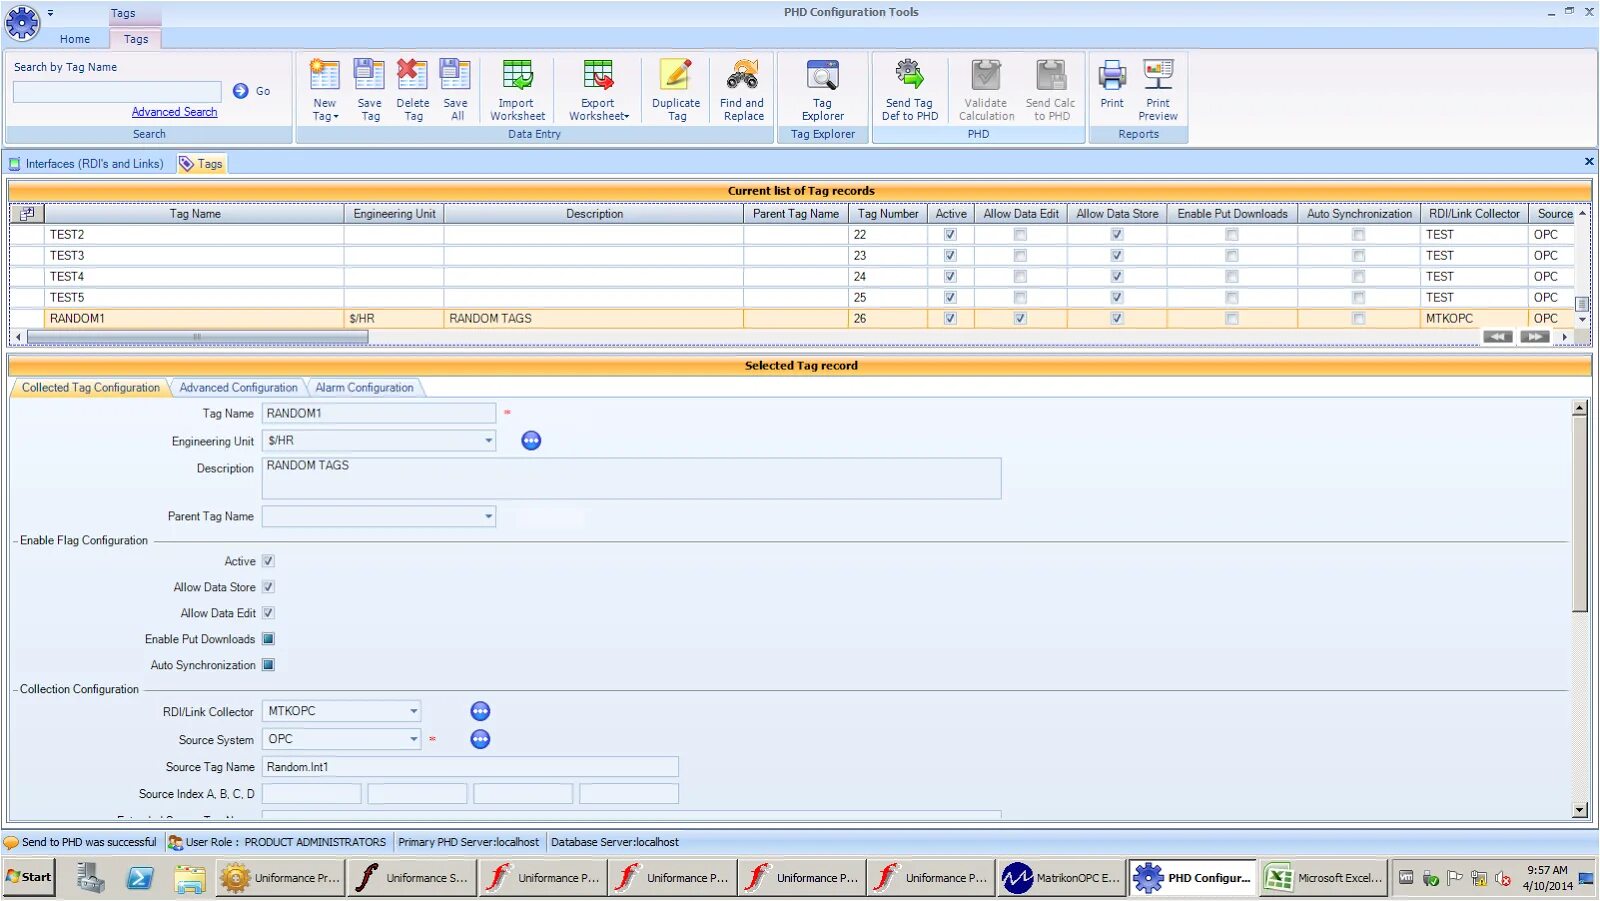Sort by the Tag Name column header
This screenshot has height=901, width=1600.
pos(195,214)
